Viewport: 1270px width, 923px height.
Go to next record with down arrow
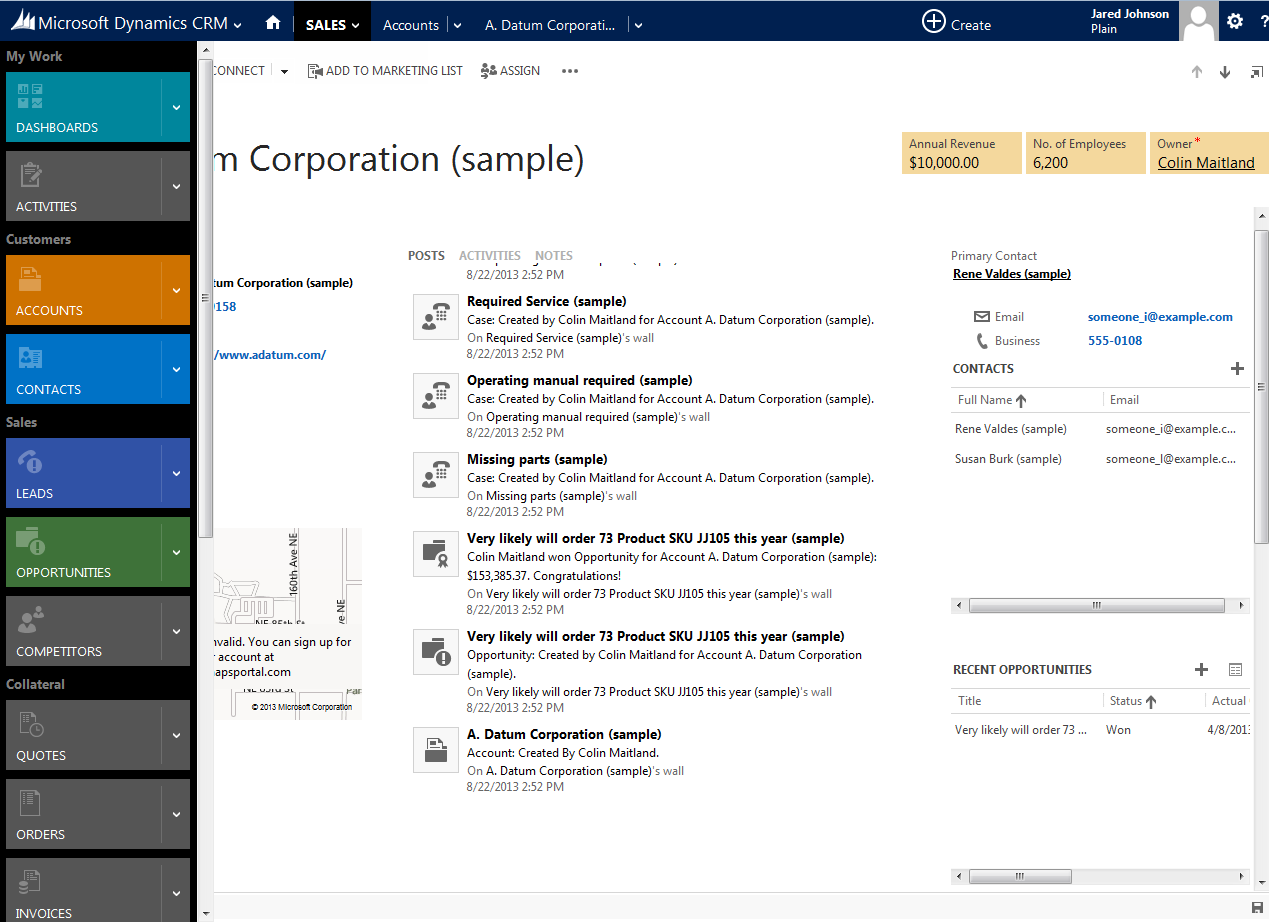tap(1225, 72)
